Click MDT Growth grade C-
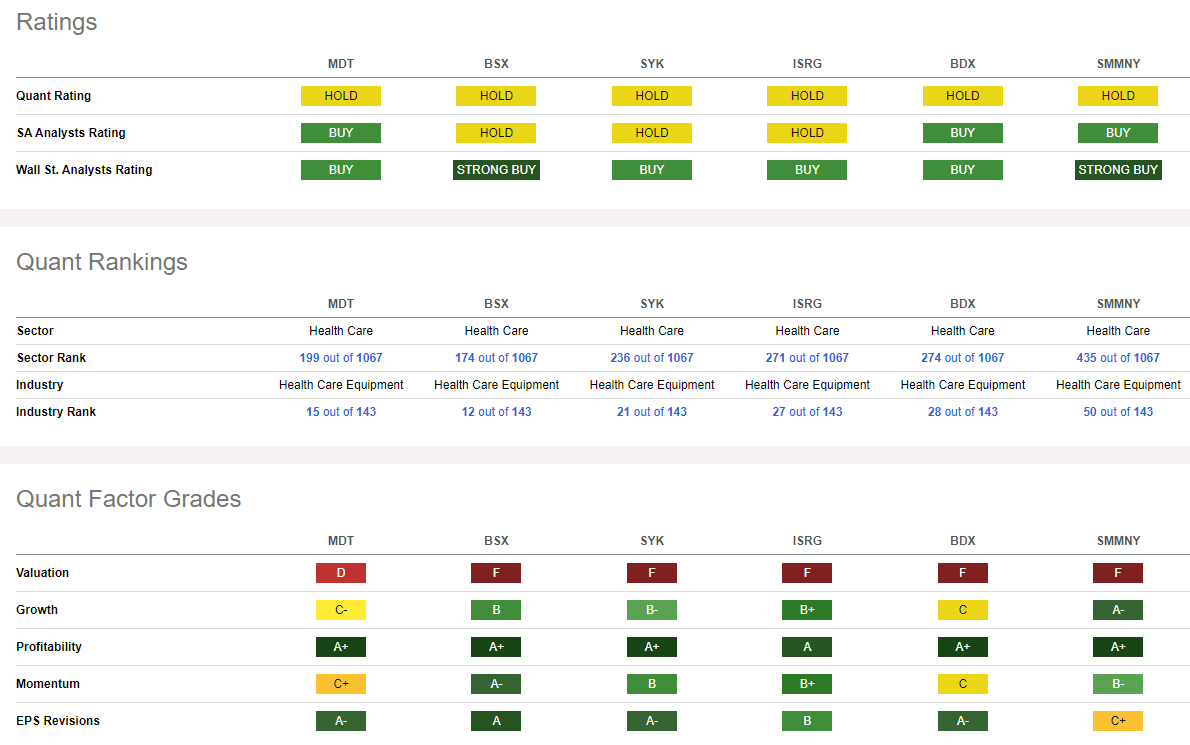The image size is (1190, 745). [341, 610]
